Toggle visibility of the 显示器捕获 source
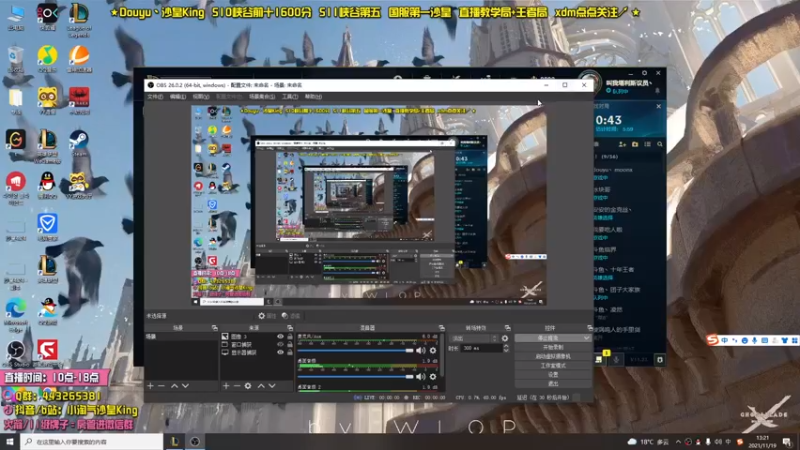This screenshot has width=800, height=450. 280,353
